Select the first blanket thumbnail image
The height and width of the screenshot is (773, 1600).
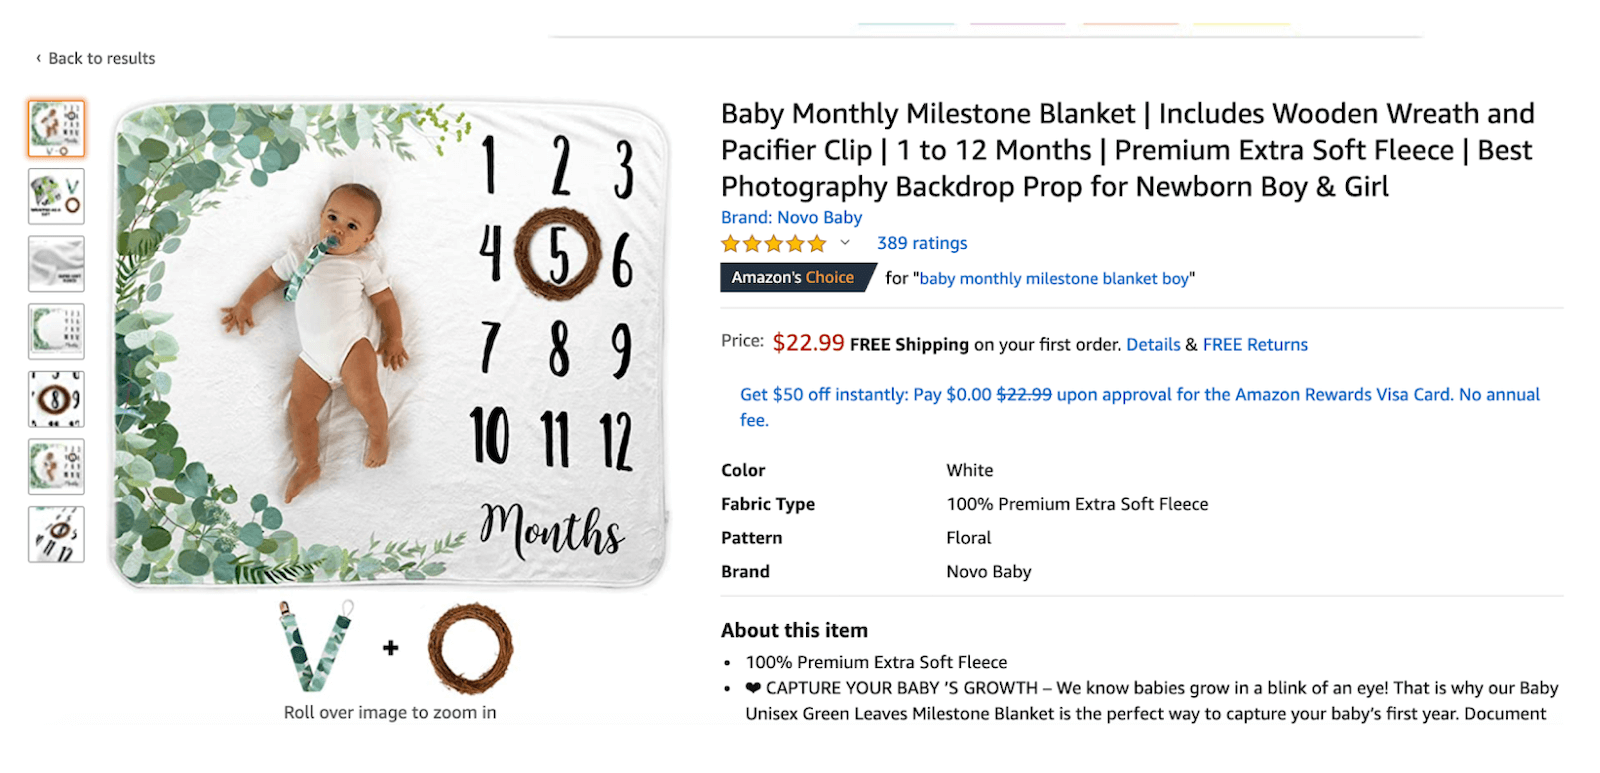pos(56,128)
